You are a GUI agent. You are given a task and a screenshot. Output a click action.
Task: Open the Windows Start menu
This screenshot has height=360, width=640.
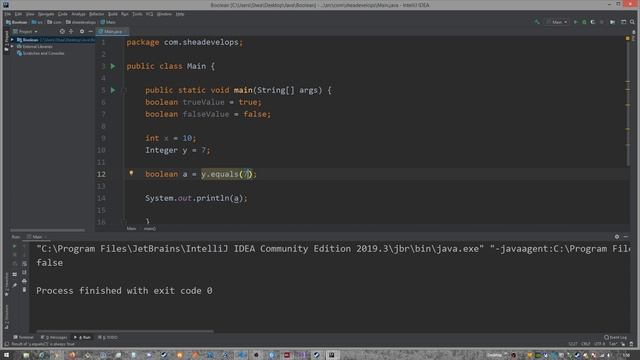coord(7,355)
